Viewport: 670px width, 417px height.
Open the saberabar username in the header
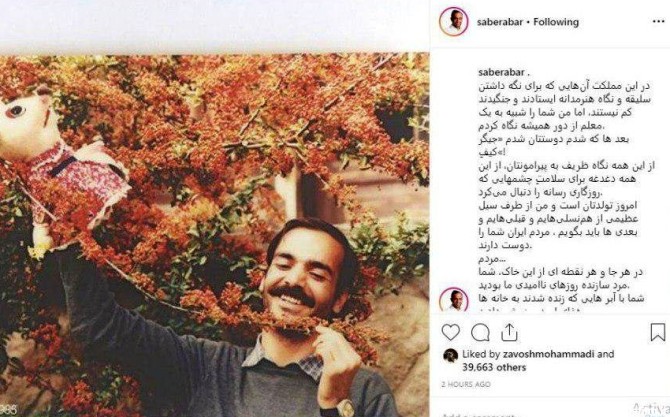(500, 22)
